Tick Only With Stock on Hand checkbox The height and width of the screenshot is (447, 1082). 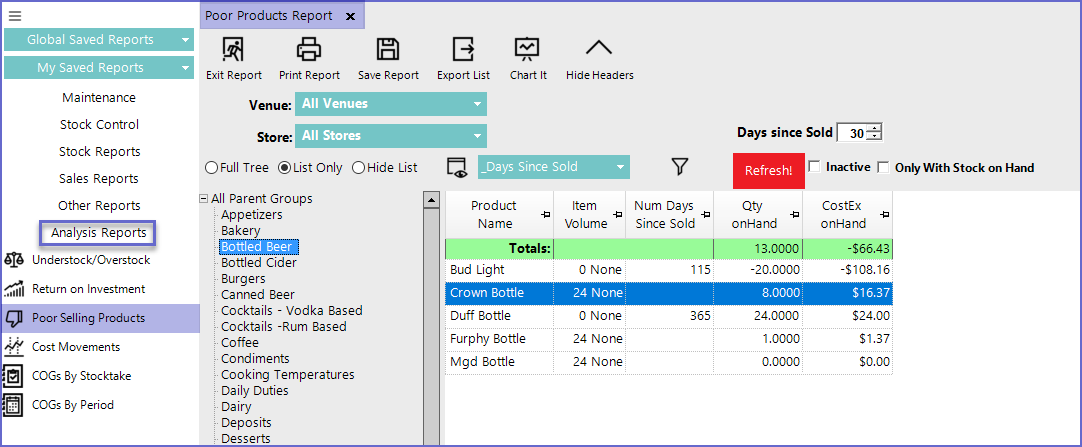point(883,168)
